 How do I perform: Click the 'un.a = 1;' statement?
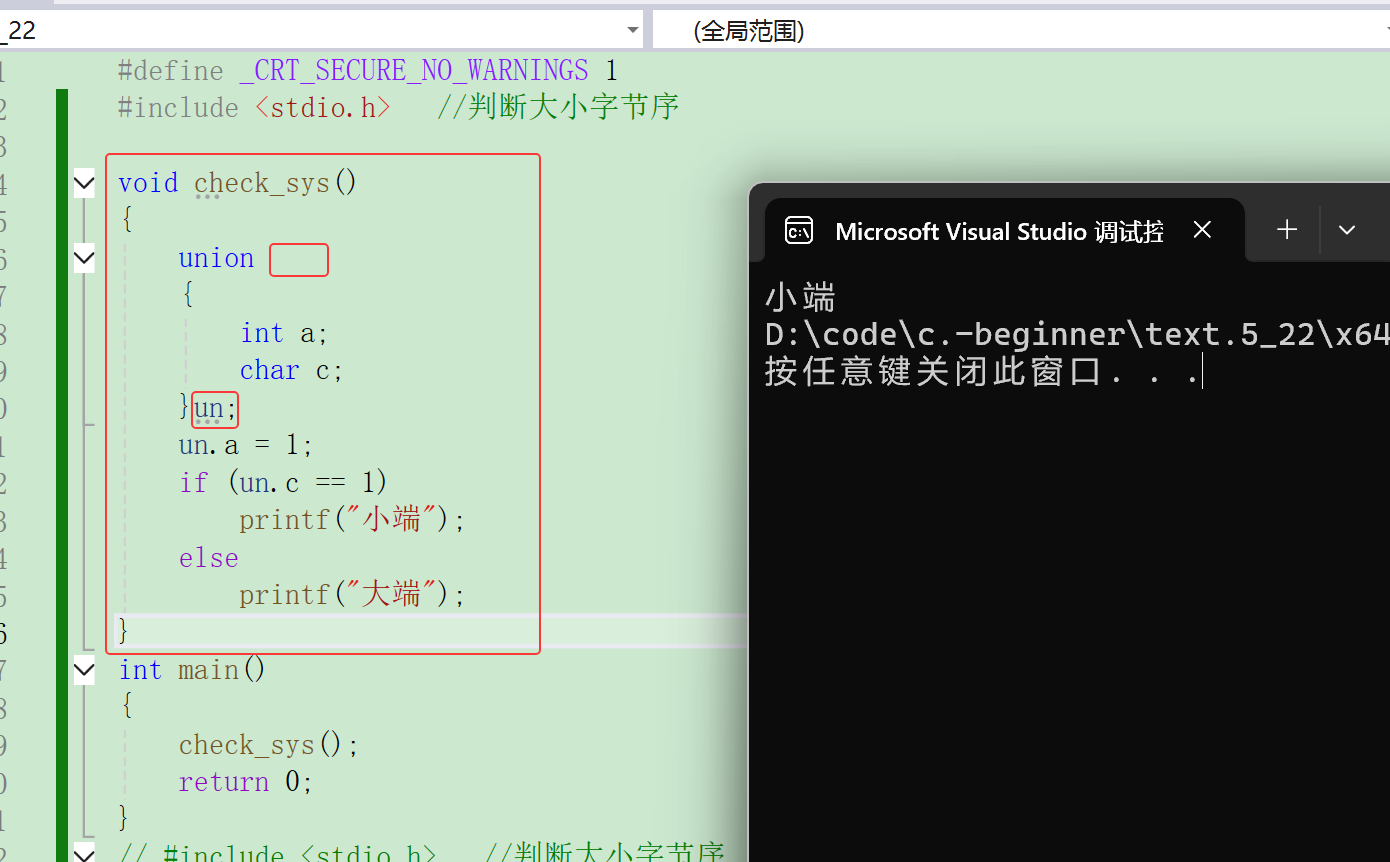click(x=246, y=445)
